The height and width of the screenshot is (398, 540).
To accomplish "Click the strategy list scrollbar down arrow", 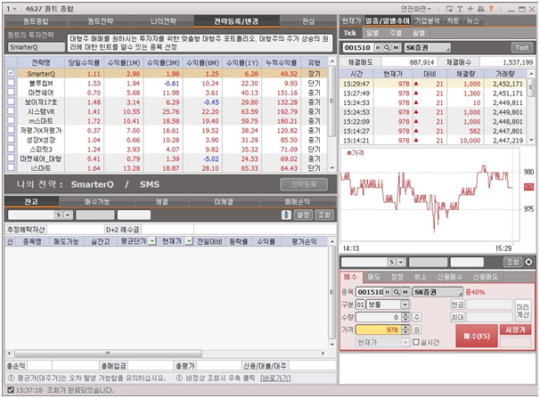I will 332,168.
